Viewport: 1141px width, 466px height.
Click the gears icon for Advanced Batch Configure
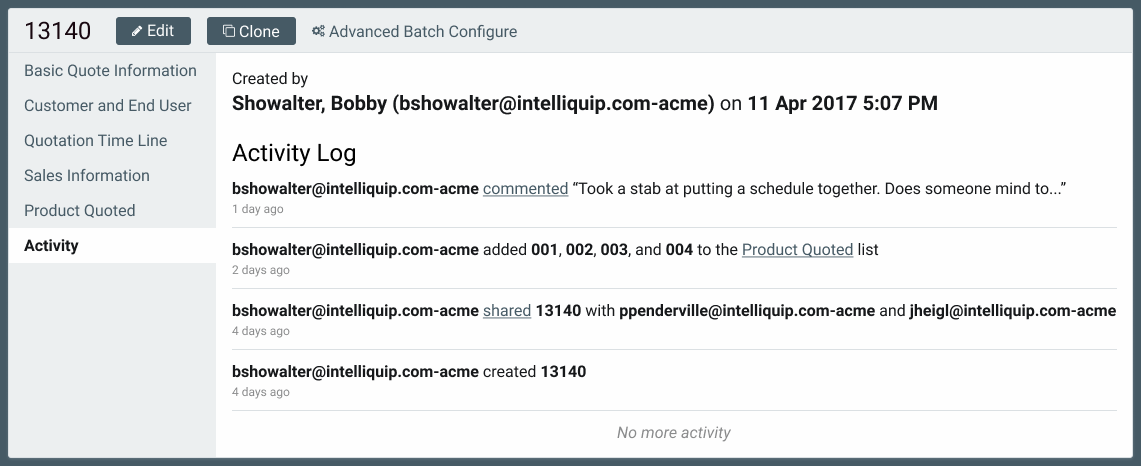click(x=318, y=31)
